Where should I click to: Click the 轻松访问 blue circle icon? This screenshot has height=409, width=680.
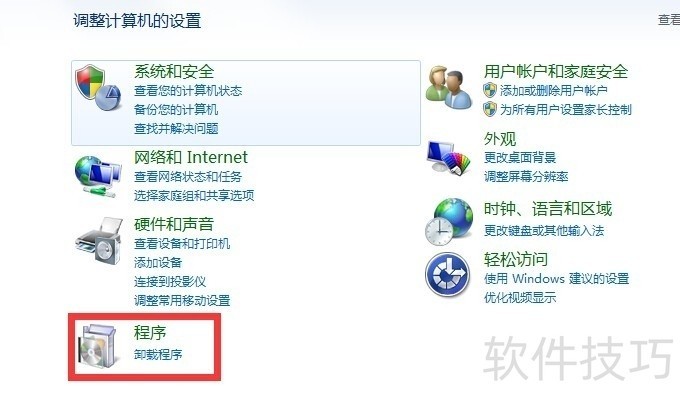click(448, 274)
